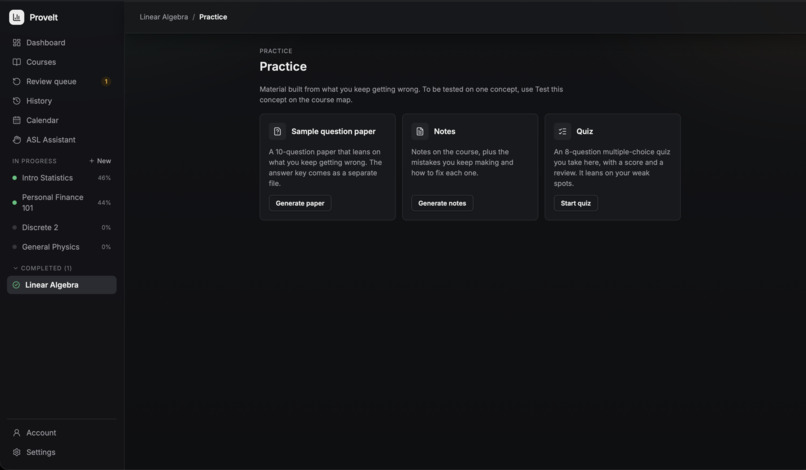Click the Generate notes button
Image resolution: width=806 pixels, height=470 pixels.
point(442,204)
